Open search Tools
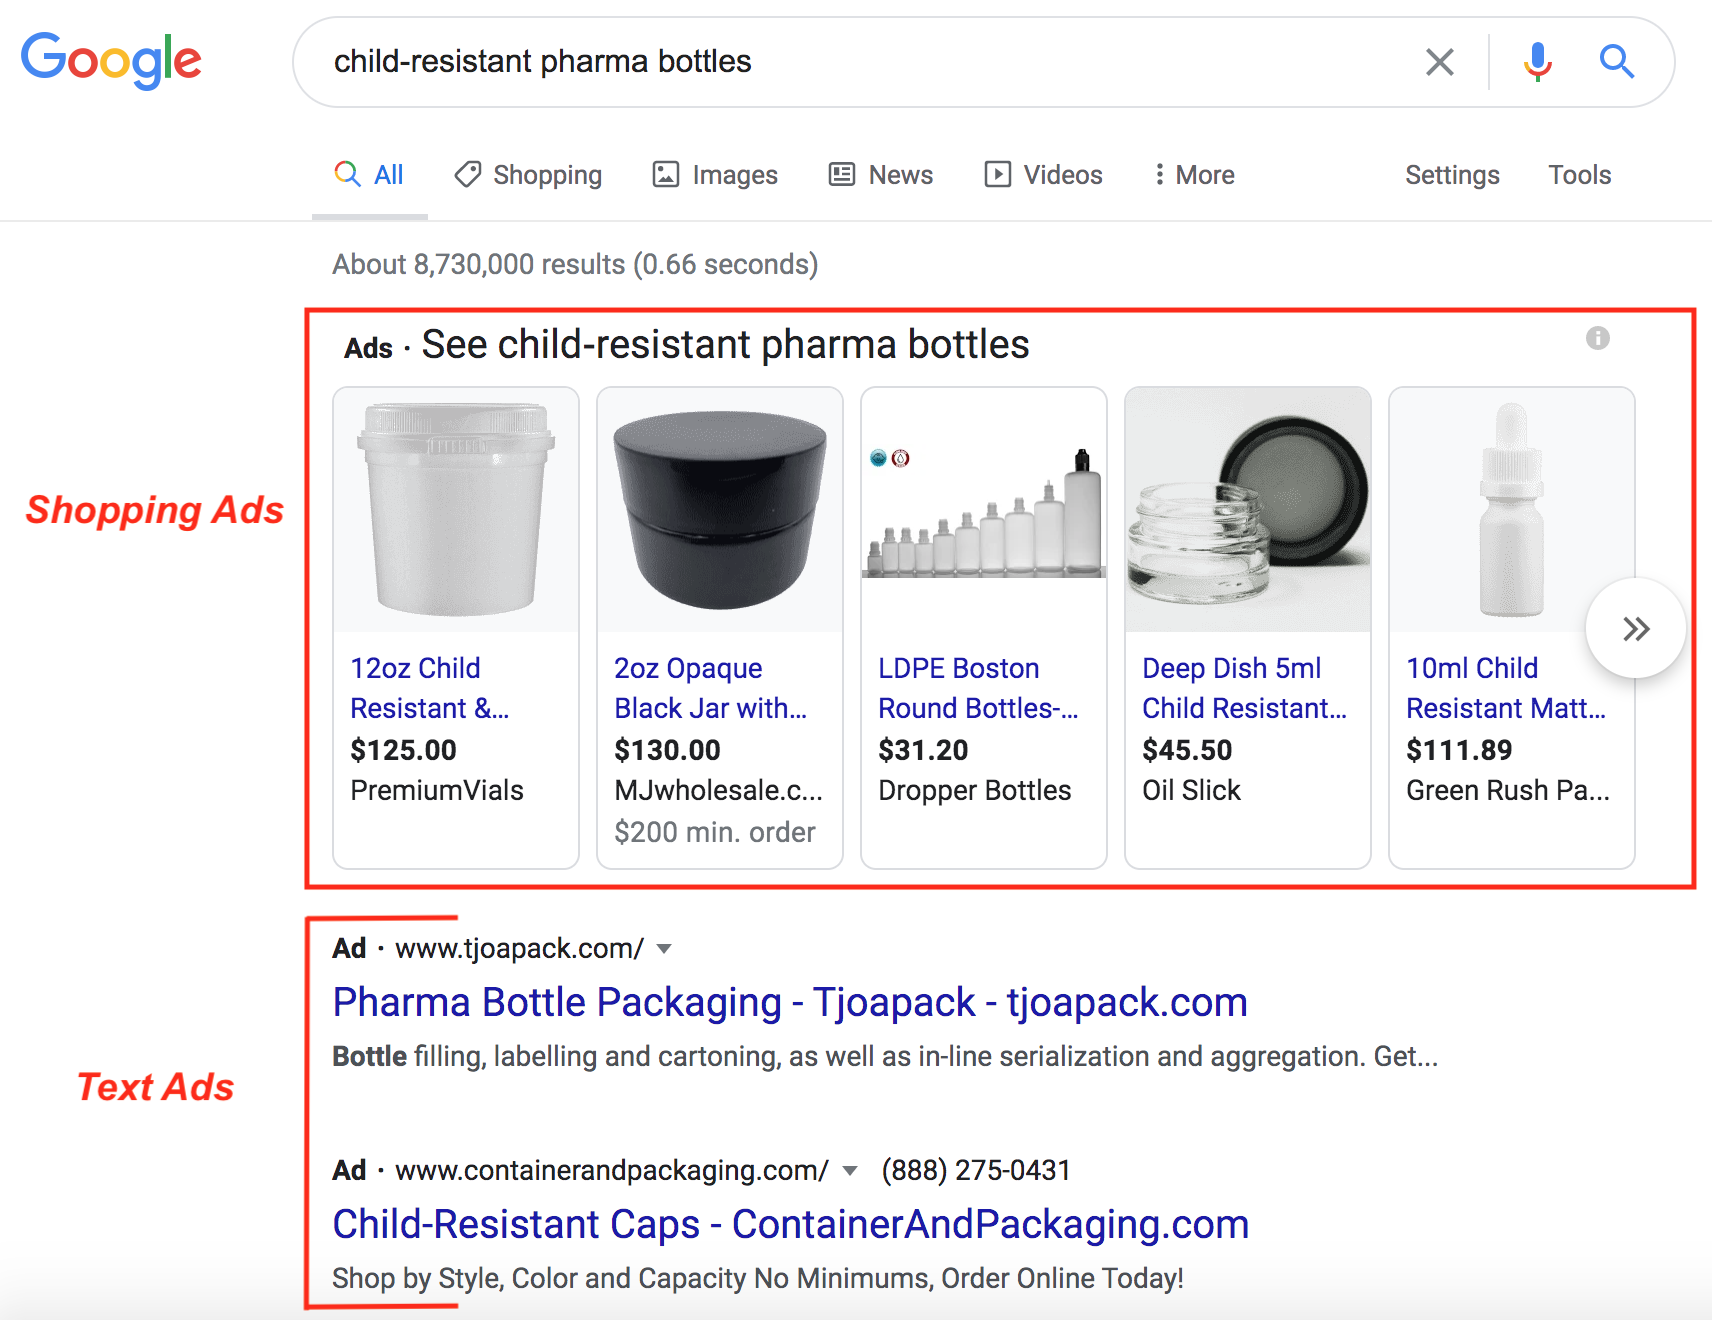Viewport: 1712px width, 1320px height. 1580,175
